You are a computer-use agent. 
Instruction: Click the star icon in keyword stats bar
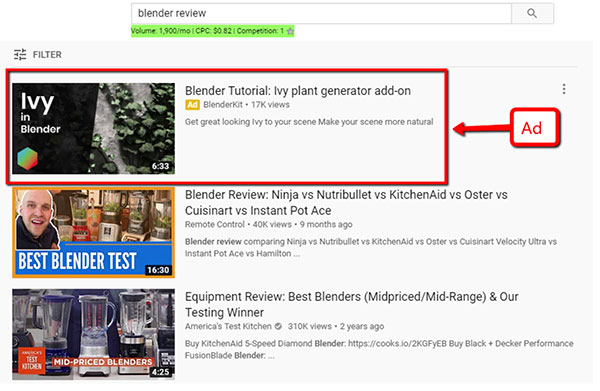tap(290, 31)
